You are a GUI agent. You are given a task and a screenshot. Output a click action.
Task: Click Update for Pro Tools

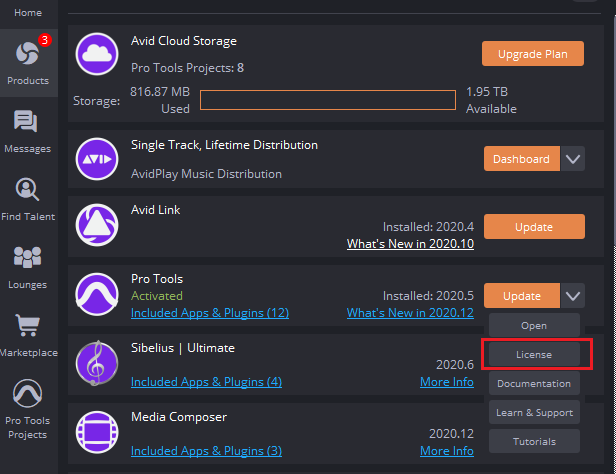(522, 296)
